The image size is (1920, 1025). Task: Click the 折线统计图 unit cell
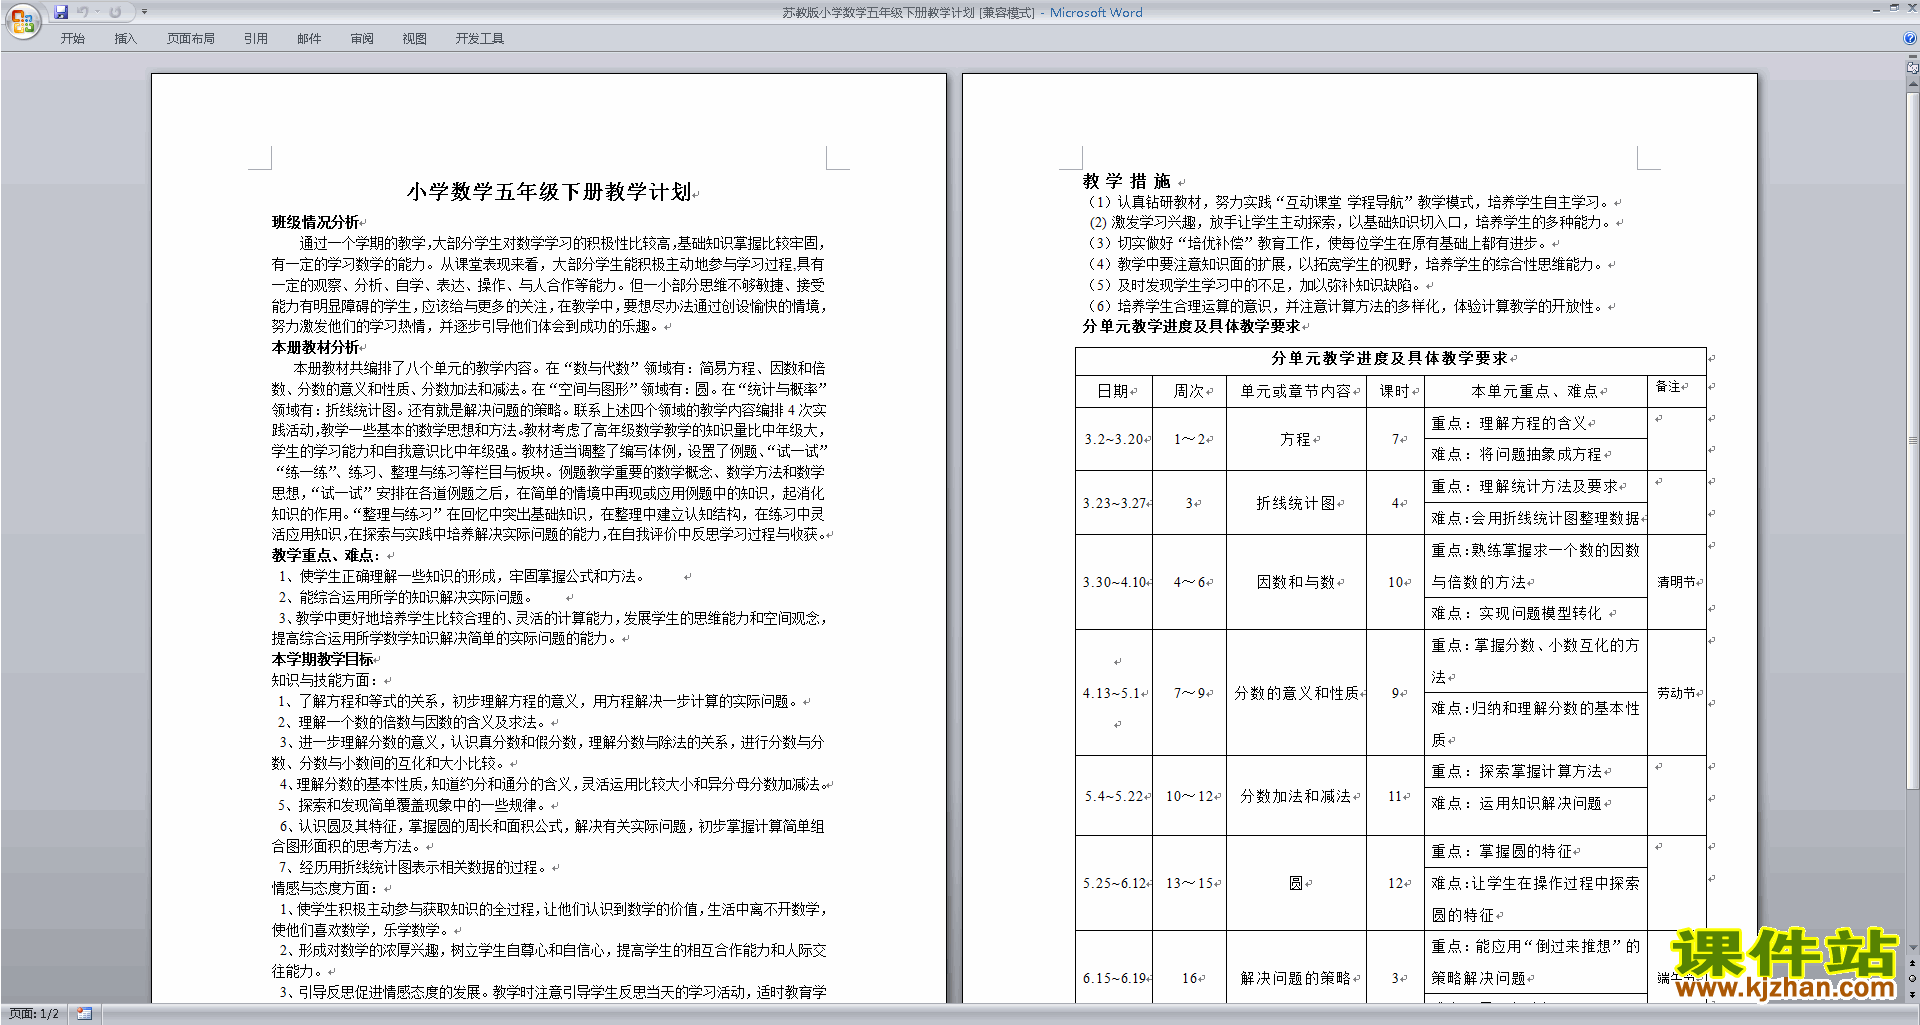click(1296, 504)
